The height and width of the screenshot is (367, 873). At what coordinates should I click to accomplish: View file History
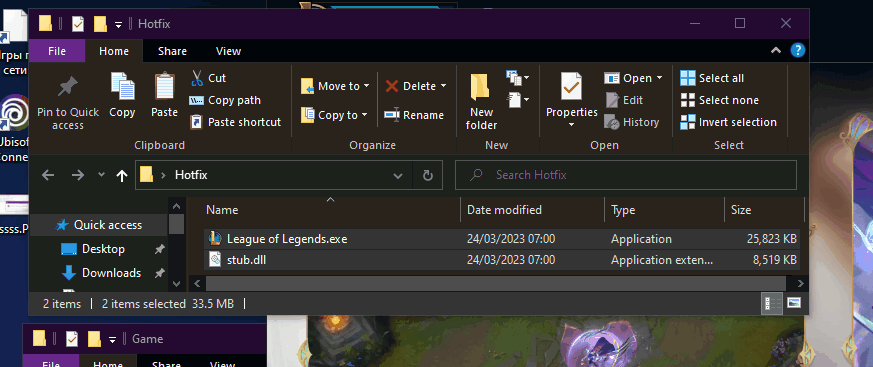[x=632, y=122]
